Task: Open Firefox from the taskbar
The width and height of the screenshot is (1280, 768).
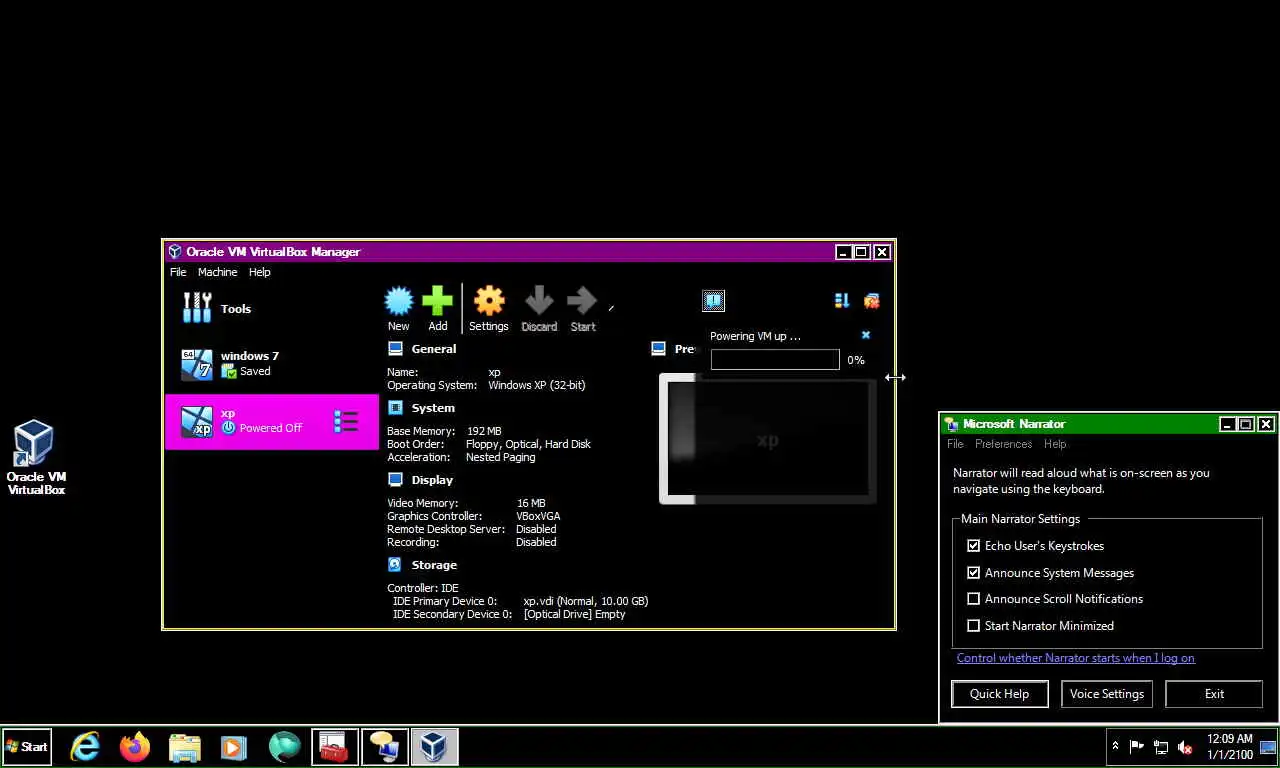Action: (x=134, y=747)
